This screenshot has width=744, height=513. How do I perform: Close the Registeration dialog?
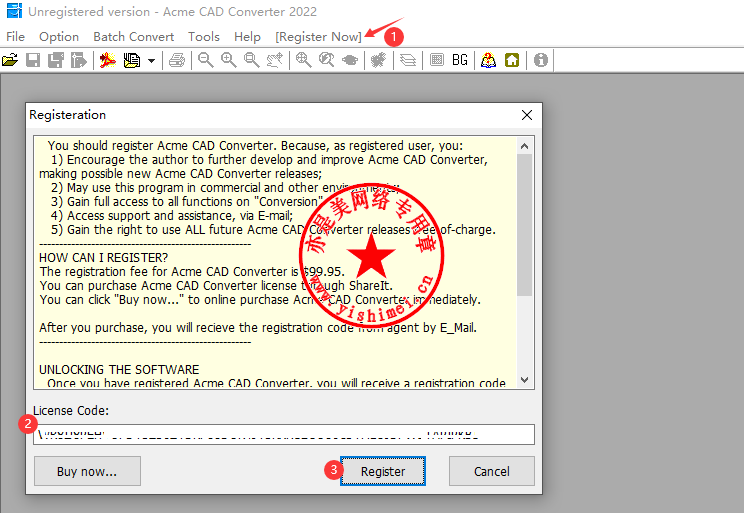coord(527,115)
